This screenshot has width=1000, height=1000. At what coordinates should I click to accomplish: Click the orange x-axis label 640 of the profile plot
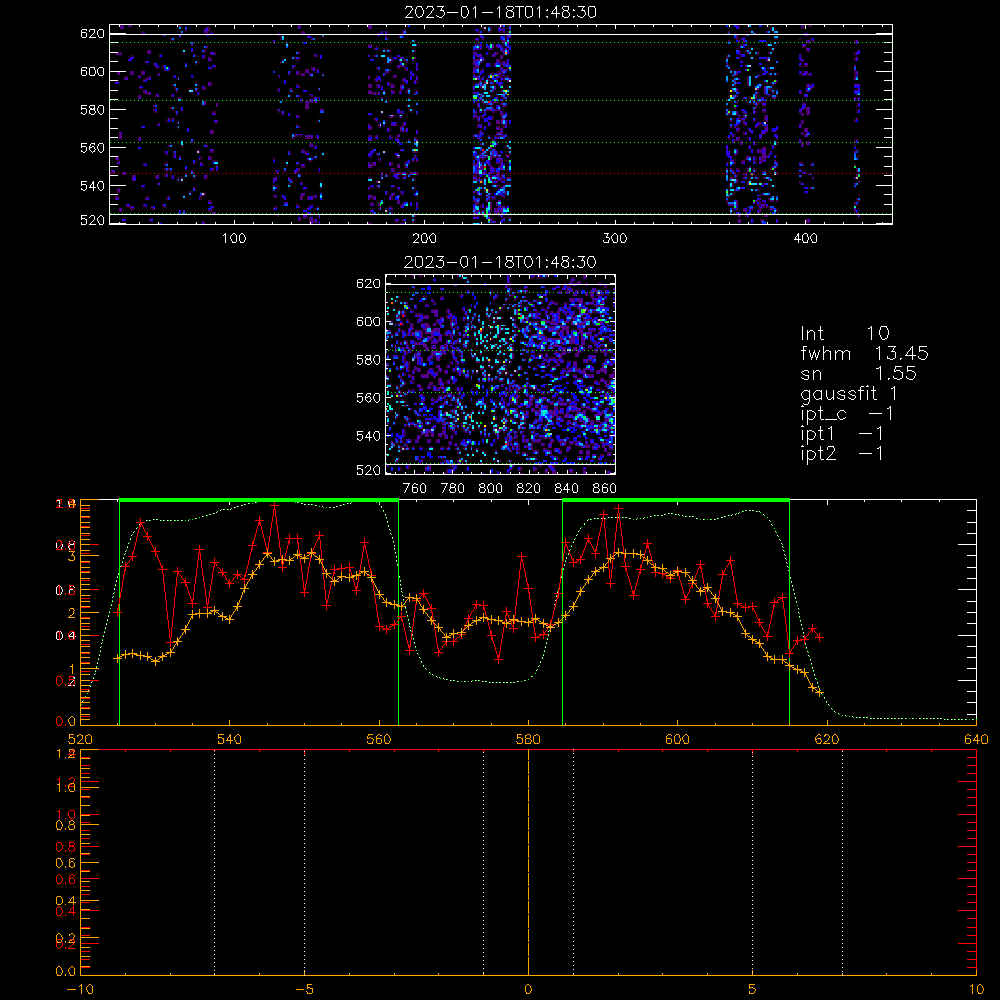click(976, 739)
